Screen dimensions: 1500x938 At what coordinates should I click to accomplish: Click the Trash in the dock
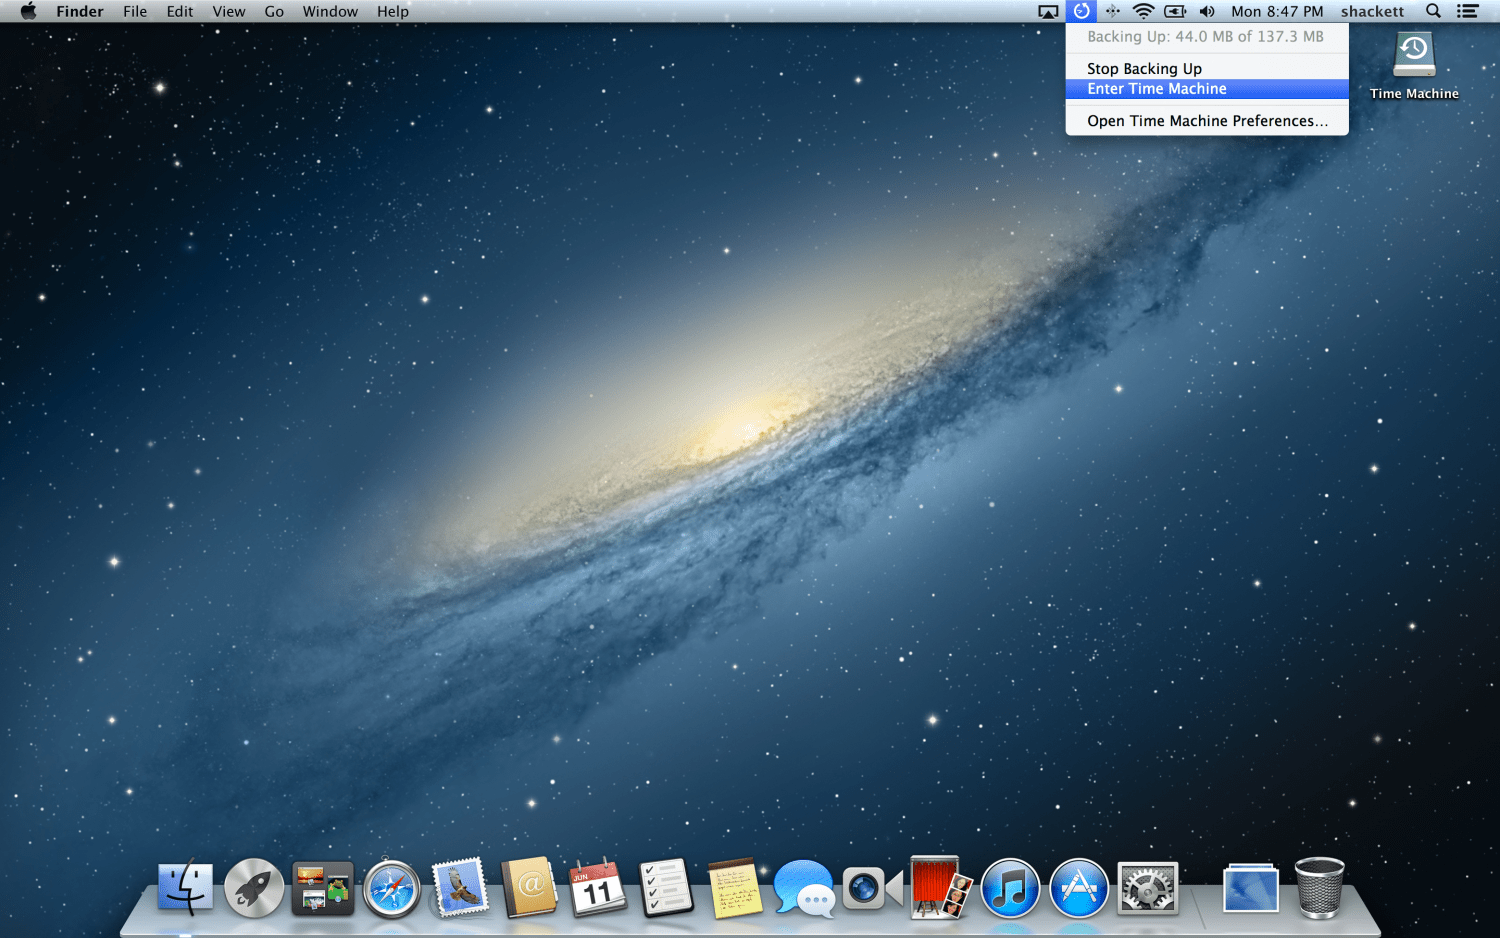tap(1319, 888)
